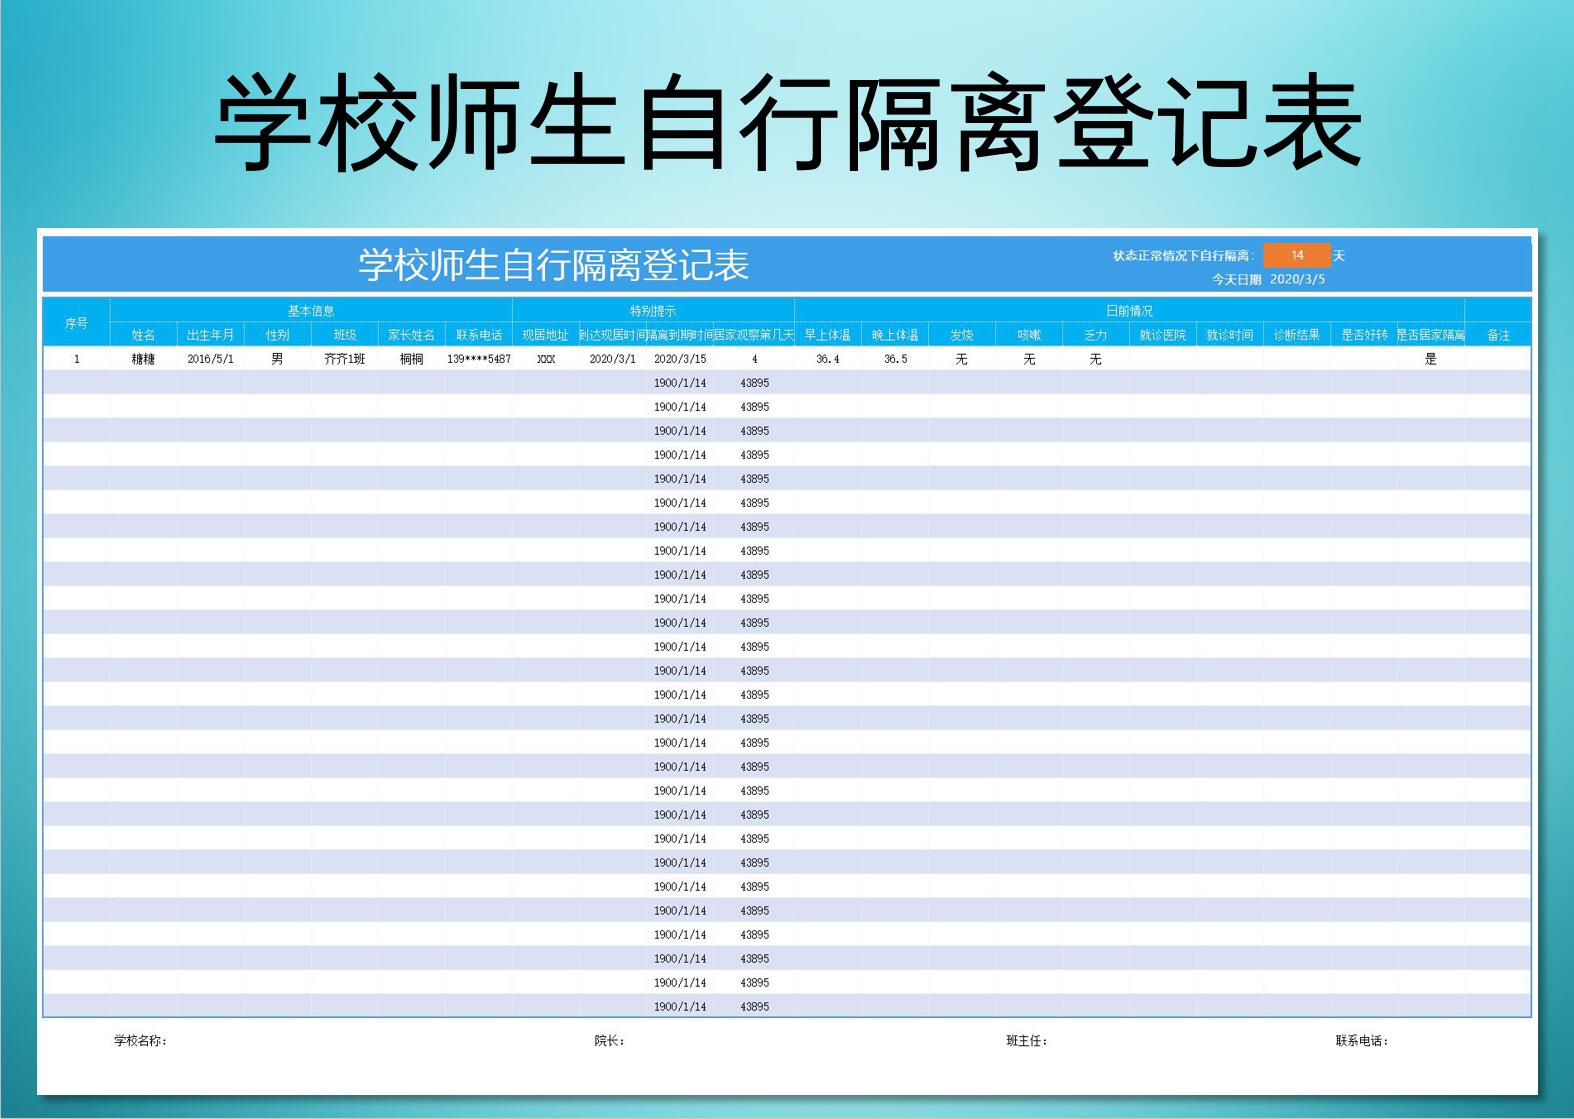Viewport: 1574px width, 1119px height.
Task: Click the 学校名称 footer field
Action: (x=140, y=1041)
